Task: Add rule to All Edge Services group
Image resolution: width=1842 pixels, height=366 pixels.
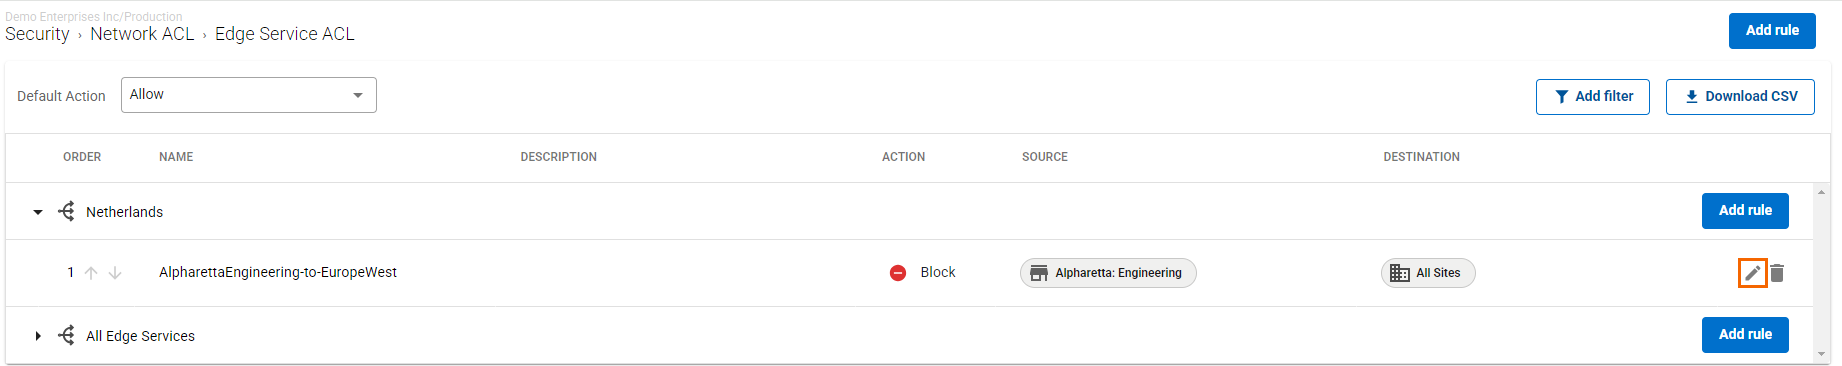Action: point(1745,335)
